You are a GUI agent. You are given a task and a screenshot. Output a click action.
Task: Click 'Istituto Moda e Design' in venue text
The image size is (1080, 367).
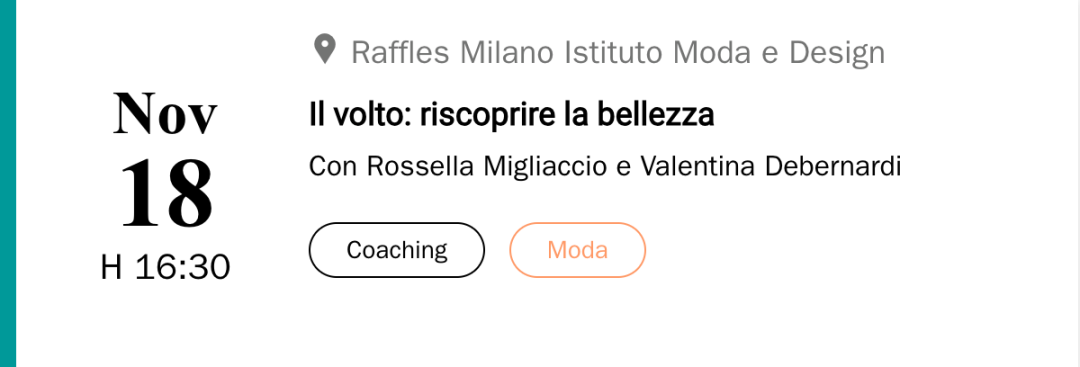point(725,52)
